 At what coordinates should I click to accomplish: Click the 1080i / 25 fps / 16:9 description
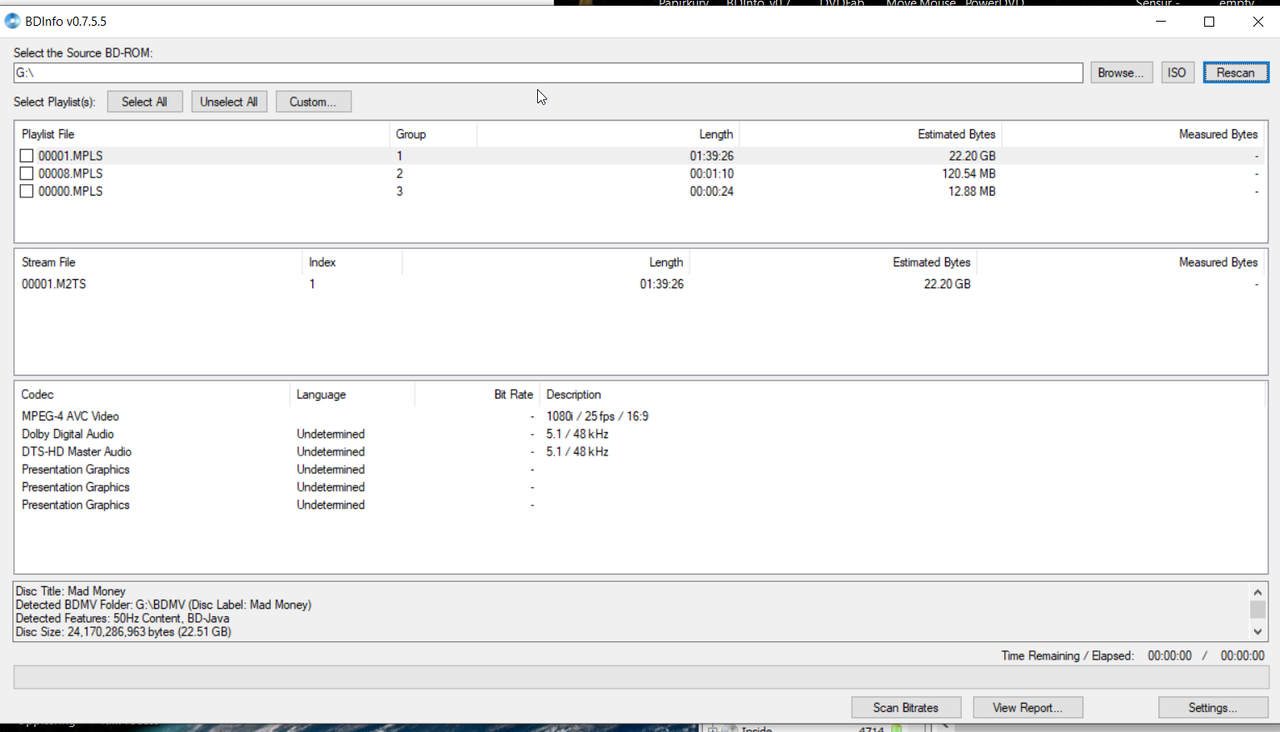[x=597, y=416]
